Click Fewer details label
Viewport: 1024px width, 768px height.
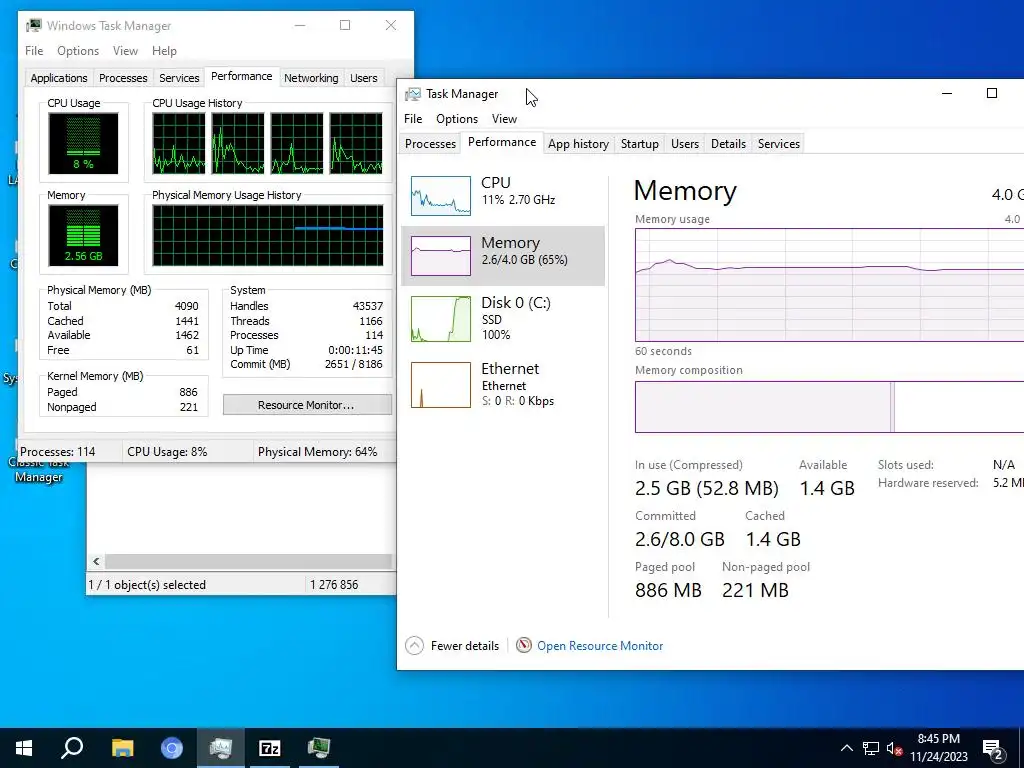click(x=464, y=646)
